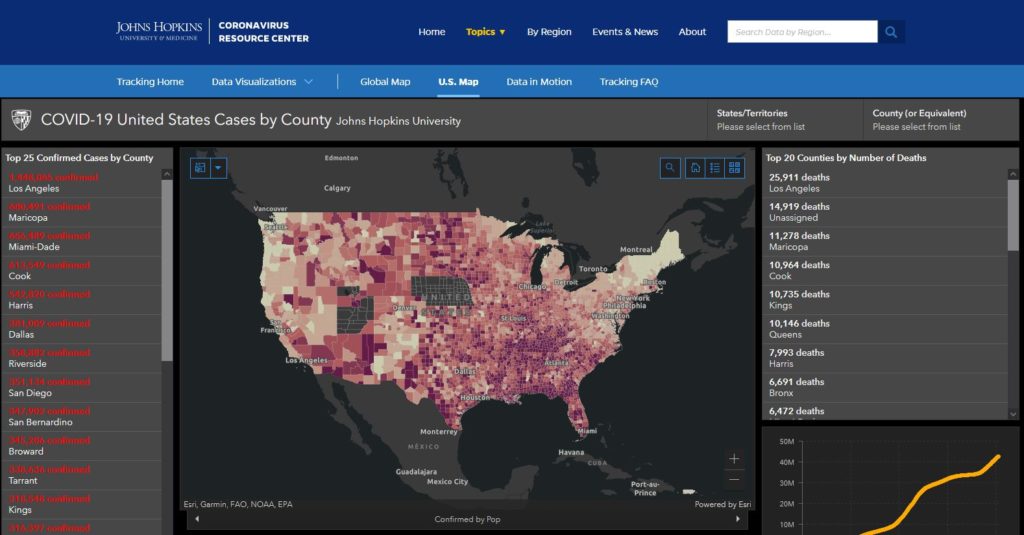This screenshot has width=1024, height=535.
Task: Select 6,691 deaths Bronx row
Action: 885,387
